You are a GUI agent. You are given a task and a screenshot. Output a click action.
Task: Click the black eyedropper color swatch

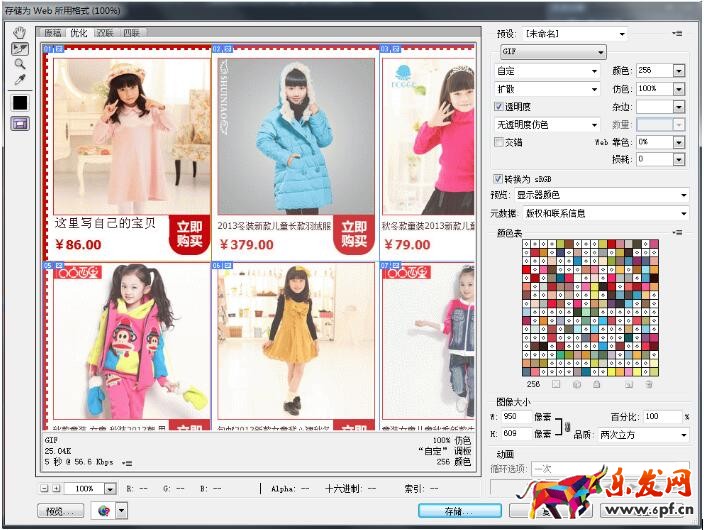click(x=19, y=102)
